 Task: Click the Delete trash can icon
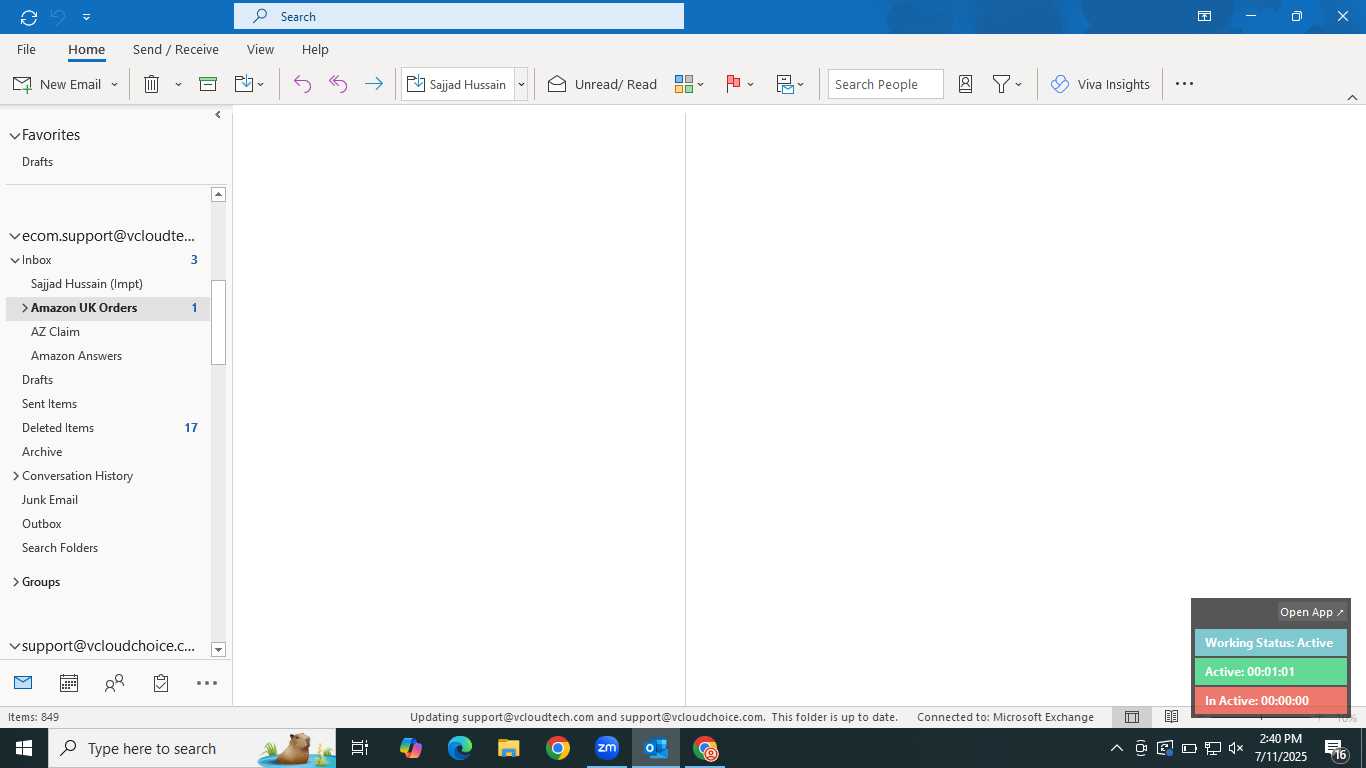point(151,84)
